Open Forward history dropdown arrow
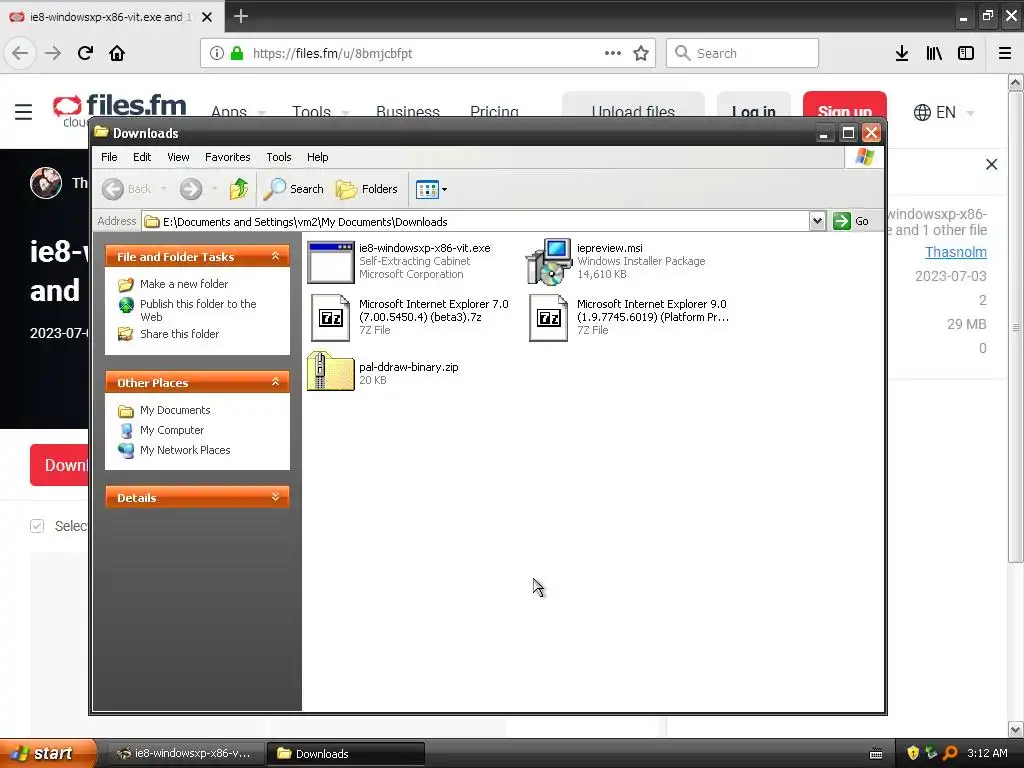 [214, 189]
